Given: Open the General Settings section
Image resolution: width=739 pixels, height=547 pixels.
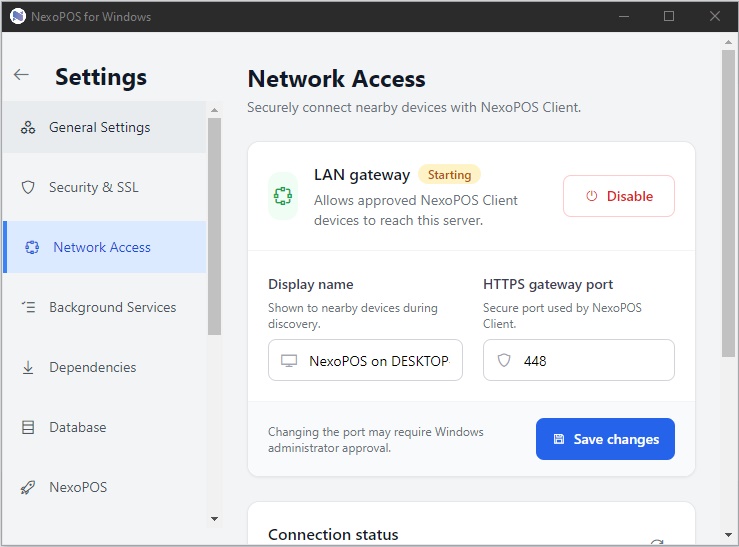Looking at the screenshot, I should (x=105, y=127).
